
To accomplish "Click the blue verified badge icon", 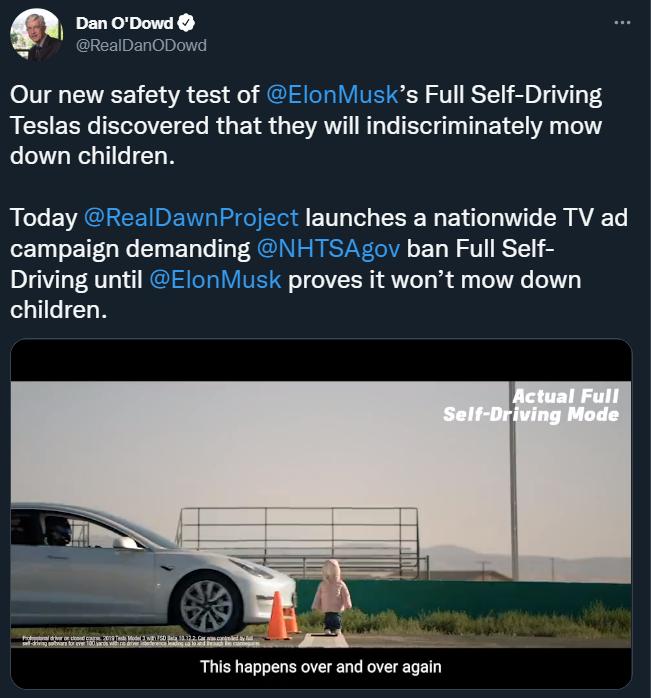I will 186,23.
